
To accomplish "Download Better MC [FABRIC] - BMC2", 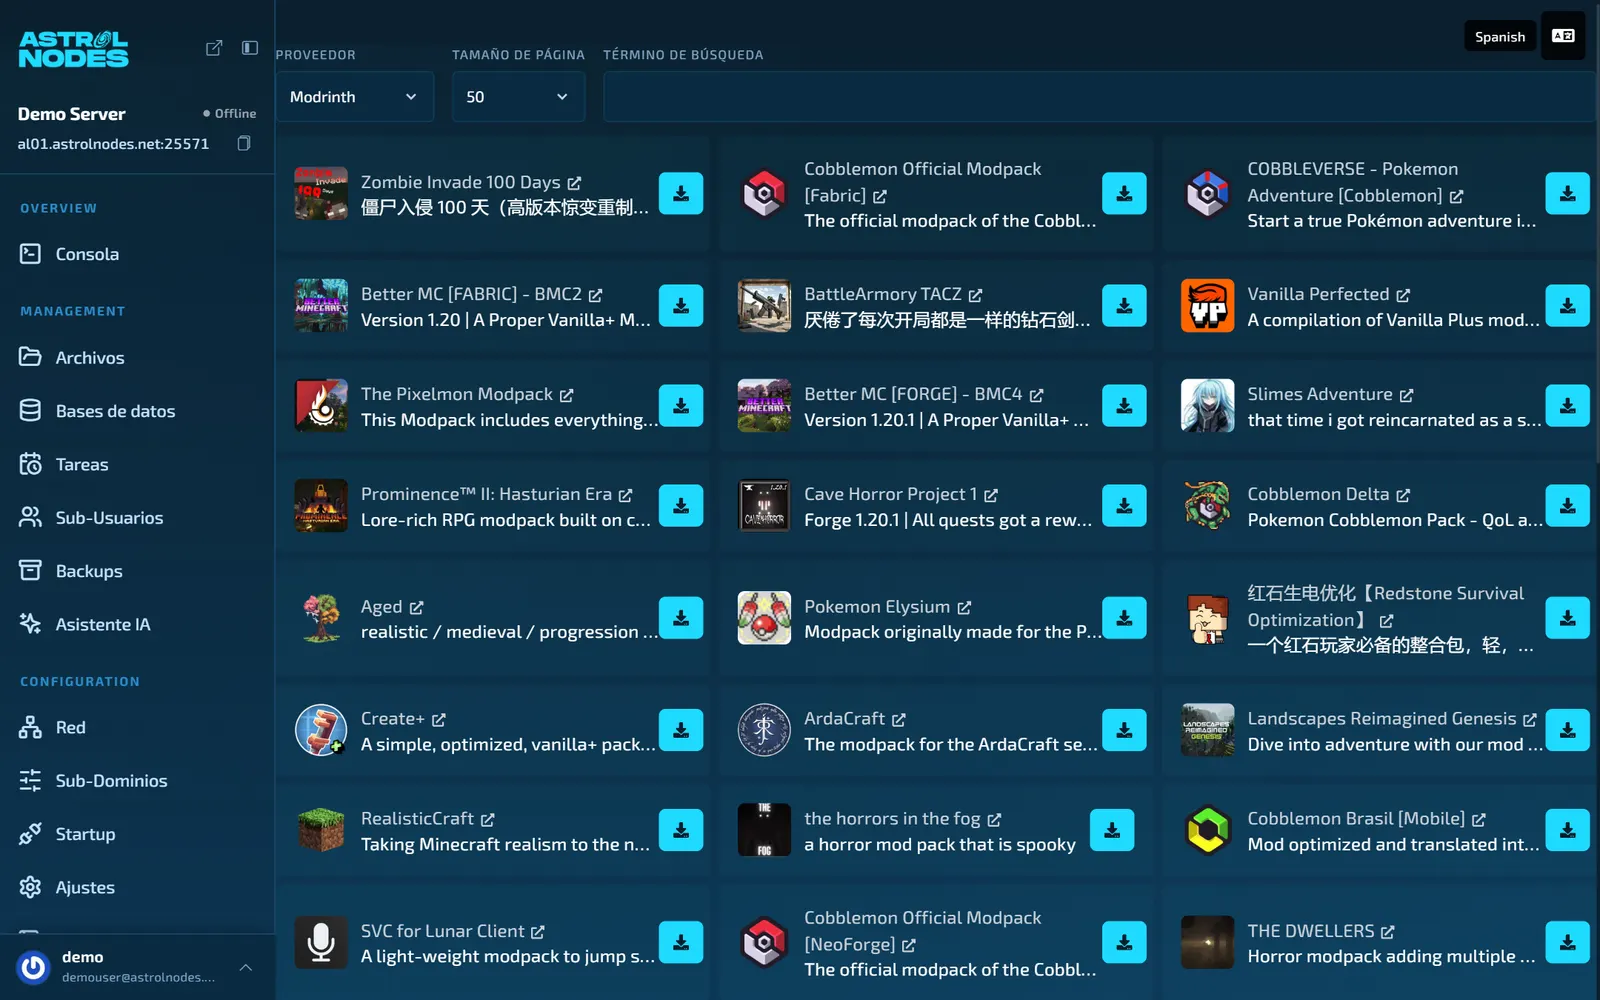I will 681,306.
